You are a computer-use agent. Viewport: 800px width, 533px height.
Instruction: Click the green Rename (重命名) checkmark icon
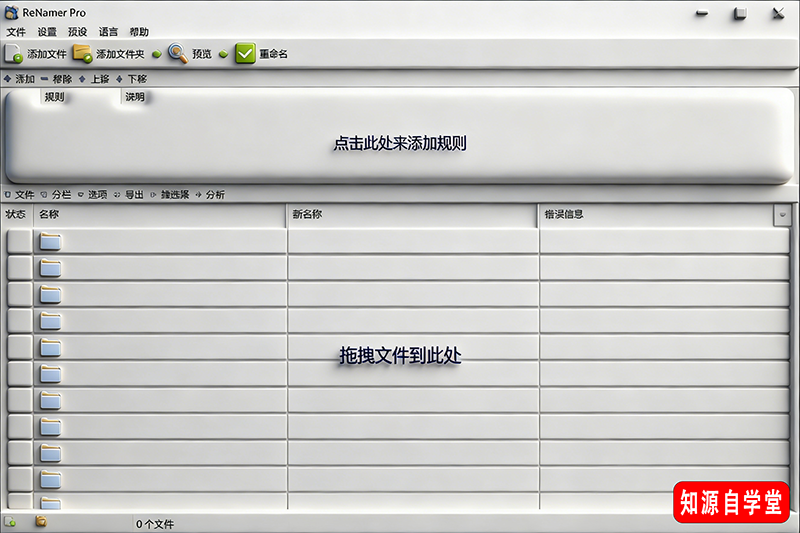coord(245,54)
